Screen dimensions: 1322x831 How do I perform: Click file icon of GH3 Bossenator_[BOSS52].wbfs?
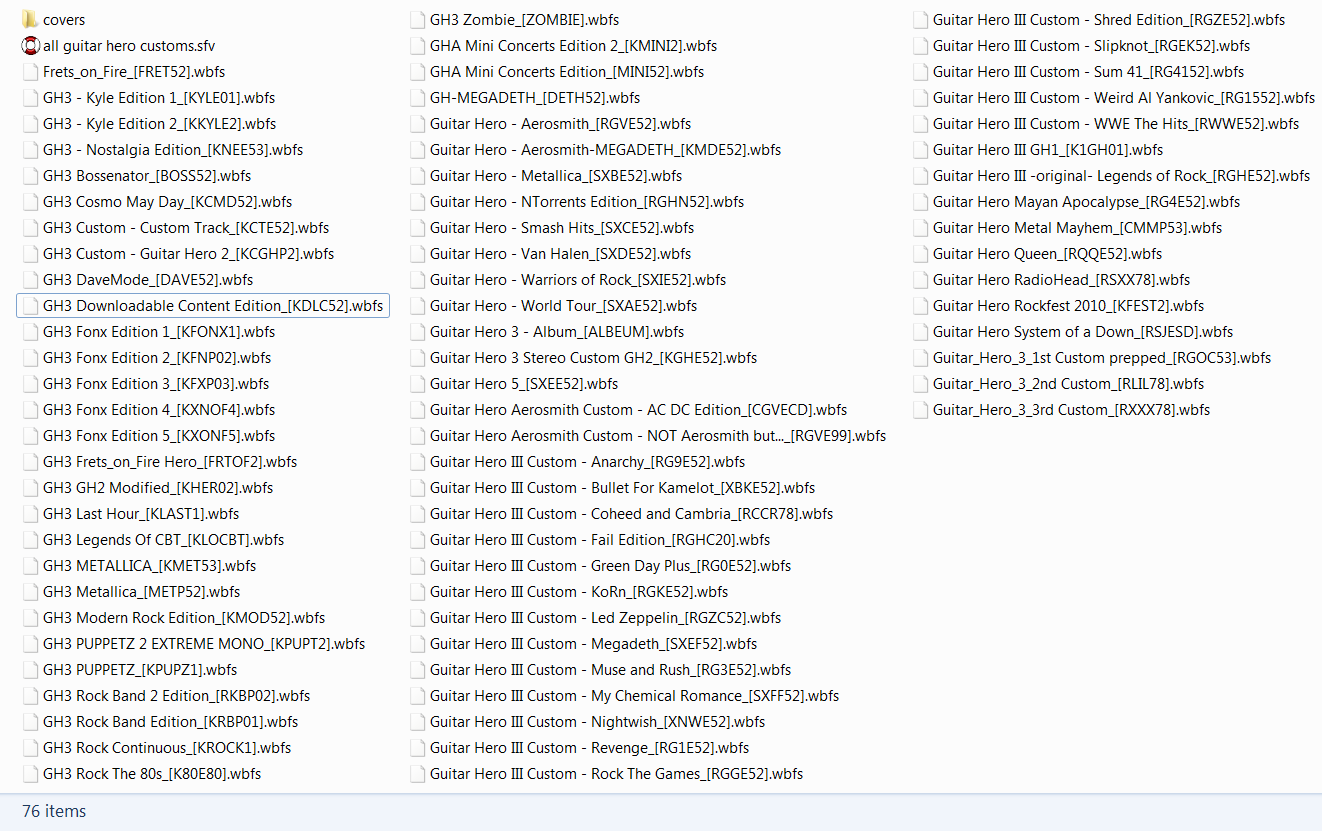[30, 176]
